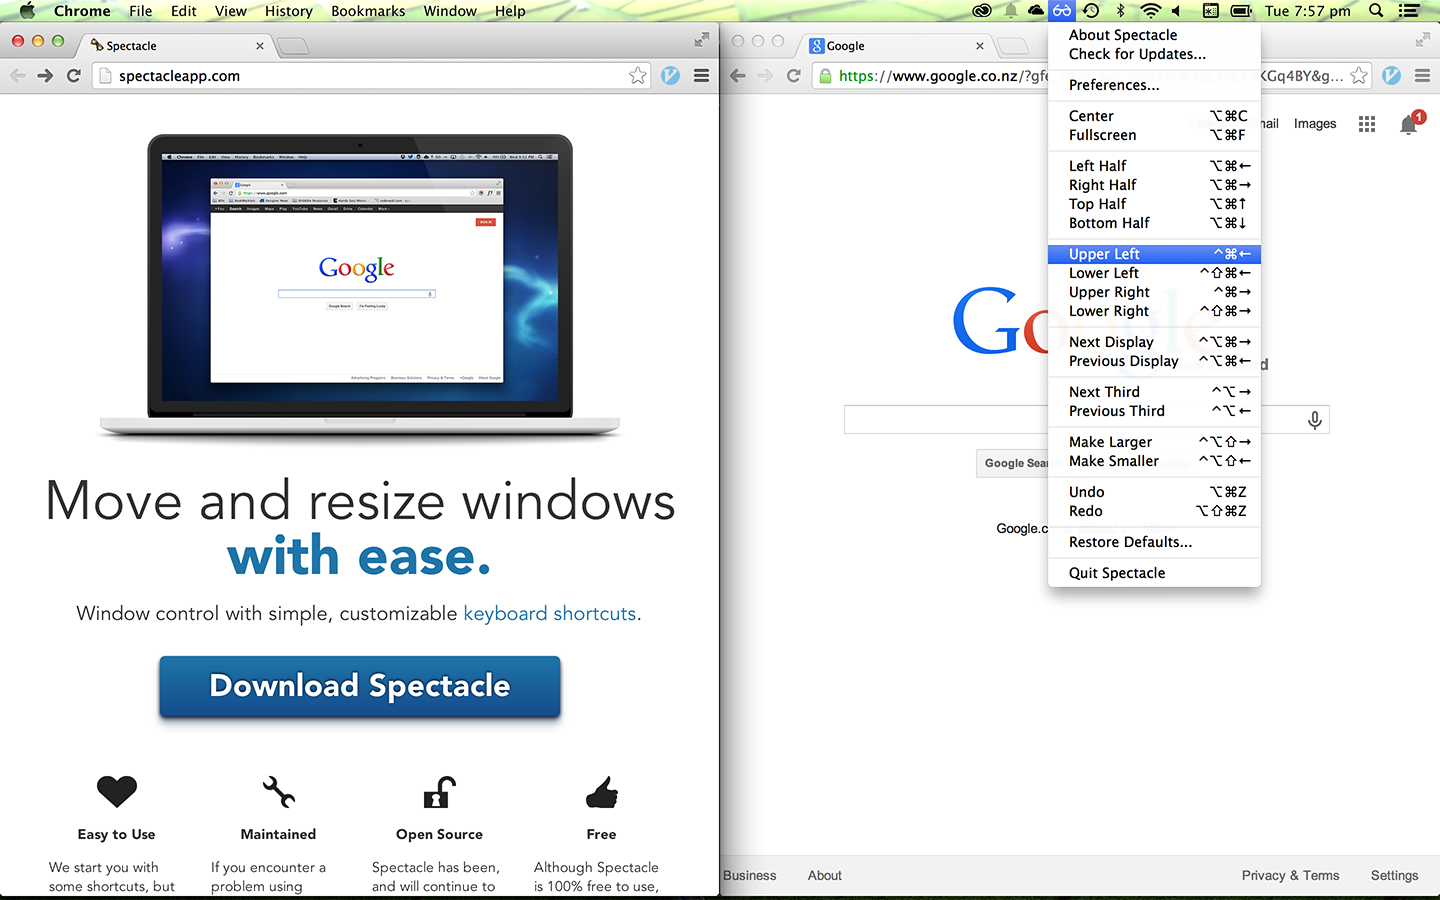This screenshot has height=900, width=1440.
Task: Open the Chrome Bookmarks menu
Action: tap(368, 11)
